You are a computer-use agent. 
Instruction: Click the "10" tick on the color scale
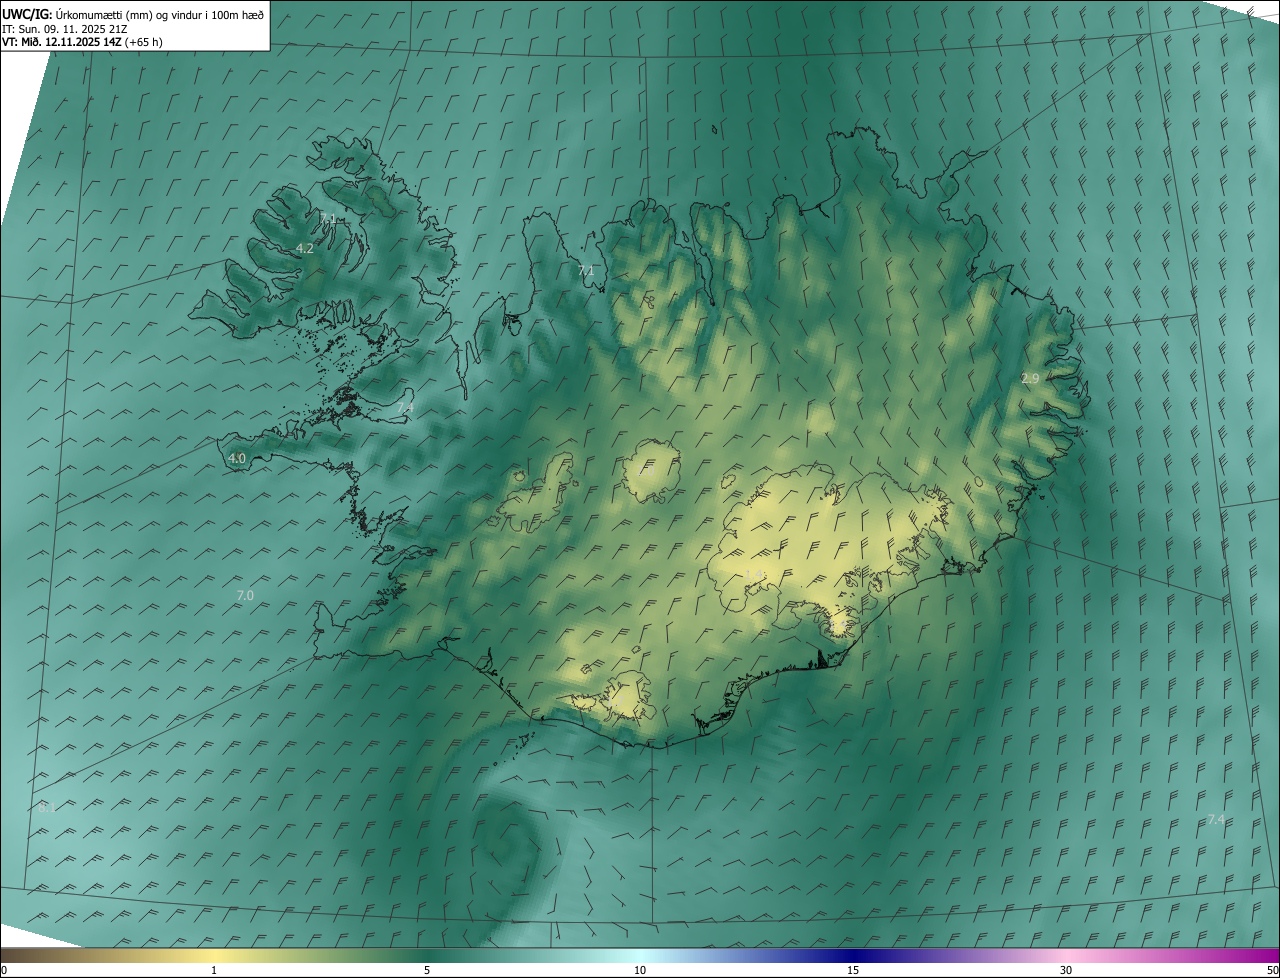click(640, 970)
